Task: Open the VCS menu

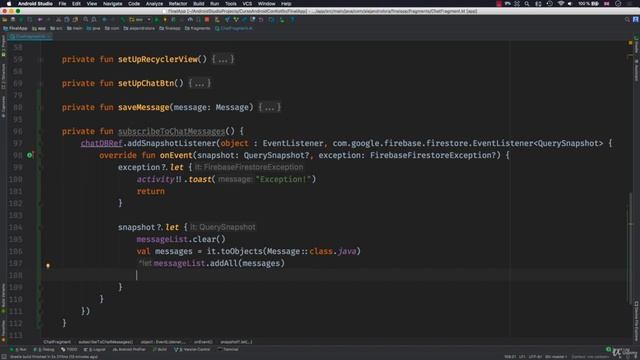Action: [247, 4]
